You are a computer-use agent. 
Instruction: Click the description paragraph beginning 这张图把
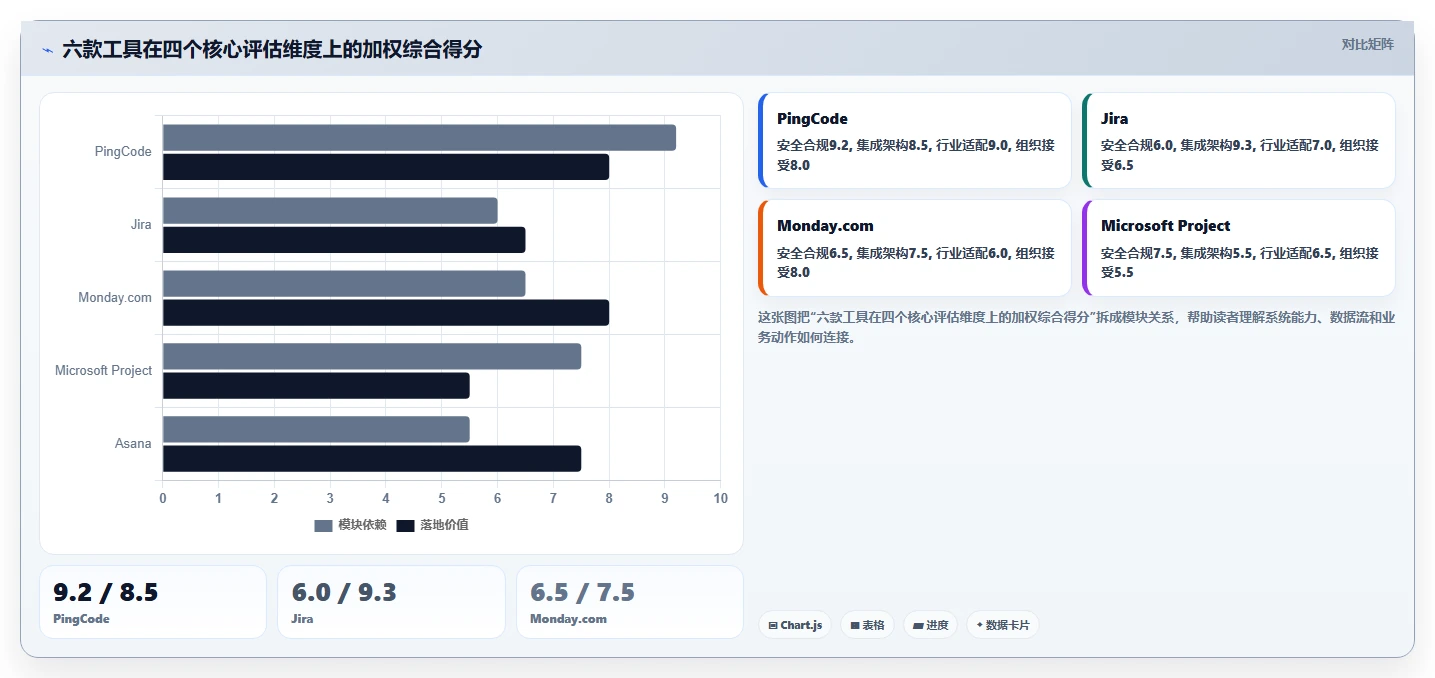pos(1076,327)
